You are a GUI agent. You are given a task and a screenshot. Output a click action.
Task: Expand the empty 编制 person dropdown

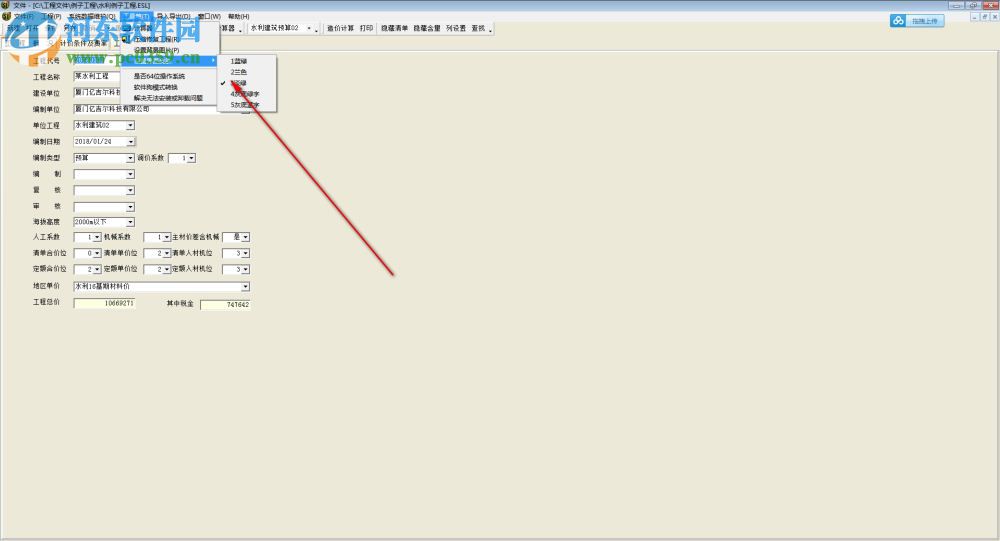(x=130, y=174)
